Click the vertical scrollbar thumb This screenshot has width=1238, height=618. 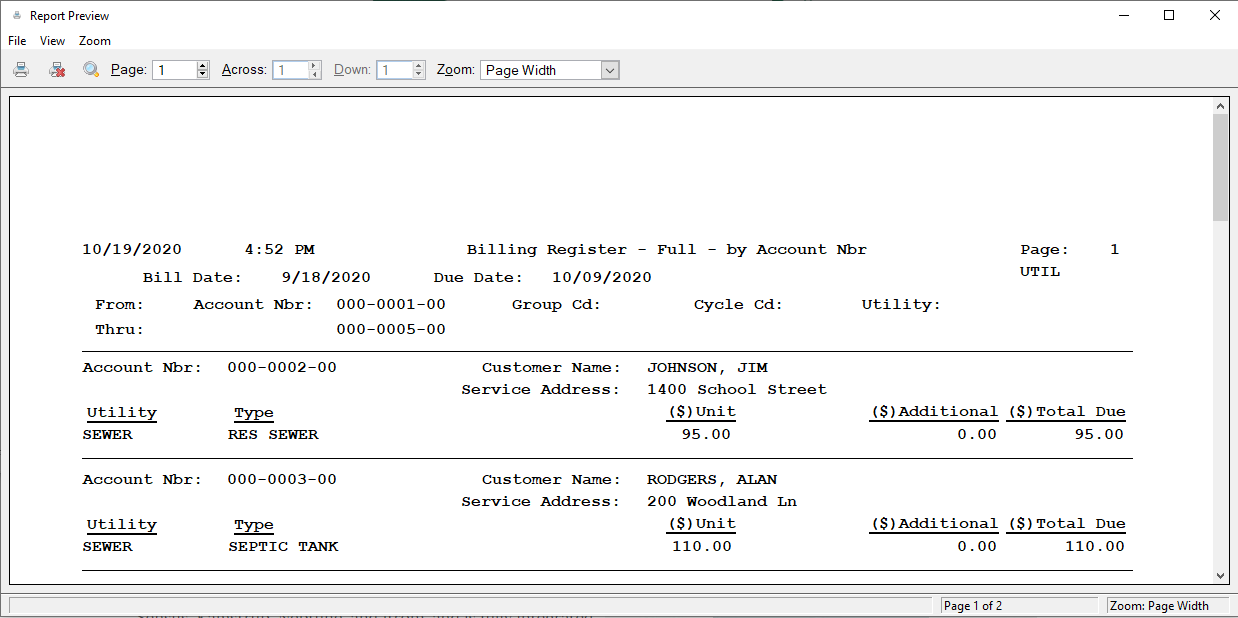[x=1220, y=166]
